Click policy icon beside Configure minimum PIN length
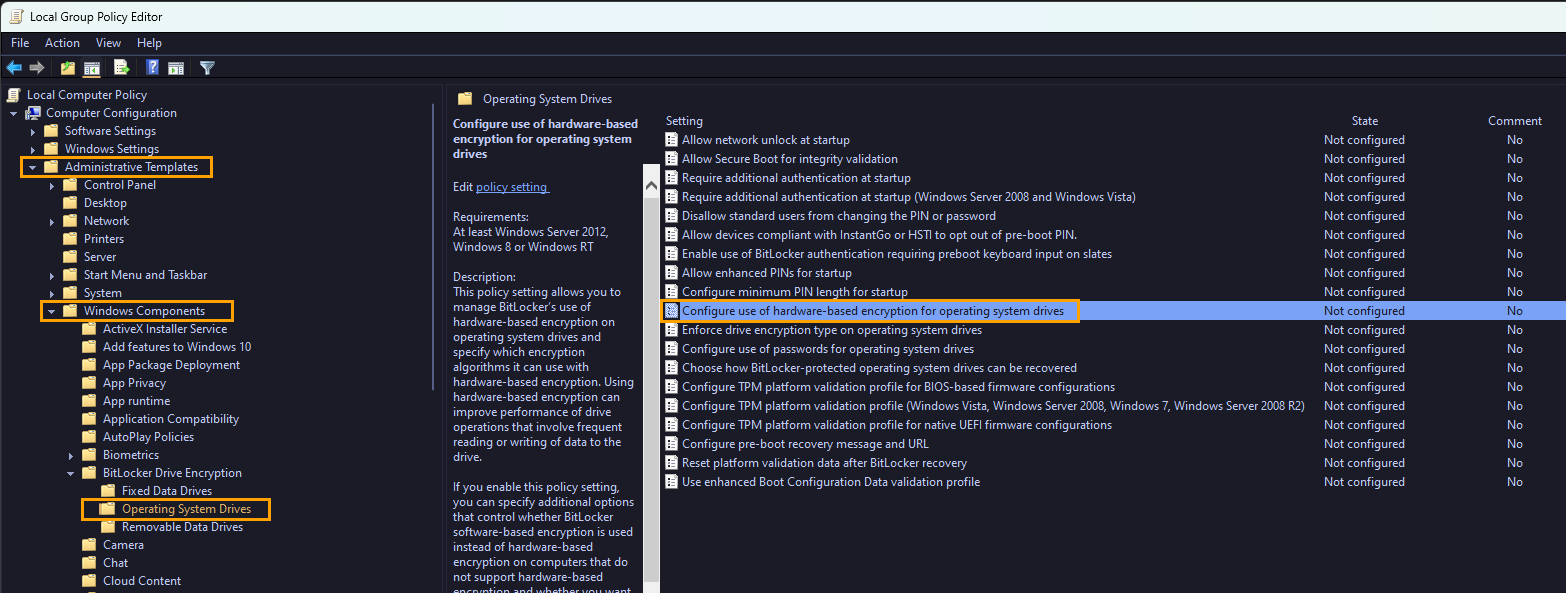Image resolution: width=1566 pixels, height=593 pixels. tap(672, 292)
